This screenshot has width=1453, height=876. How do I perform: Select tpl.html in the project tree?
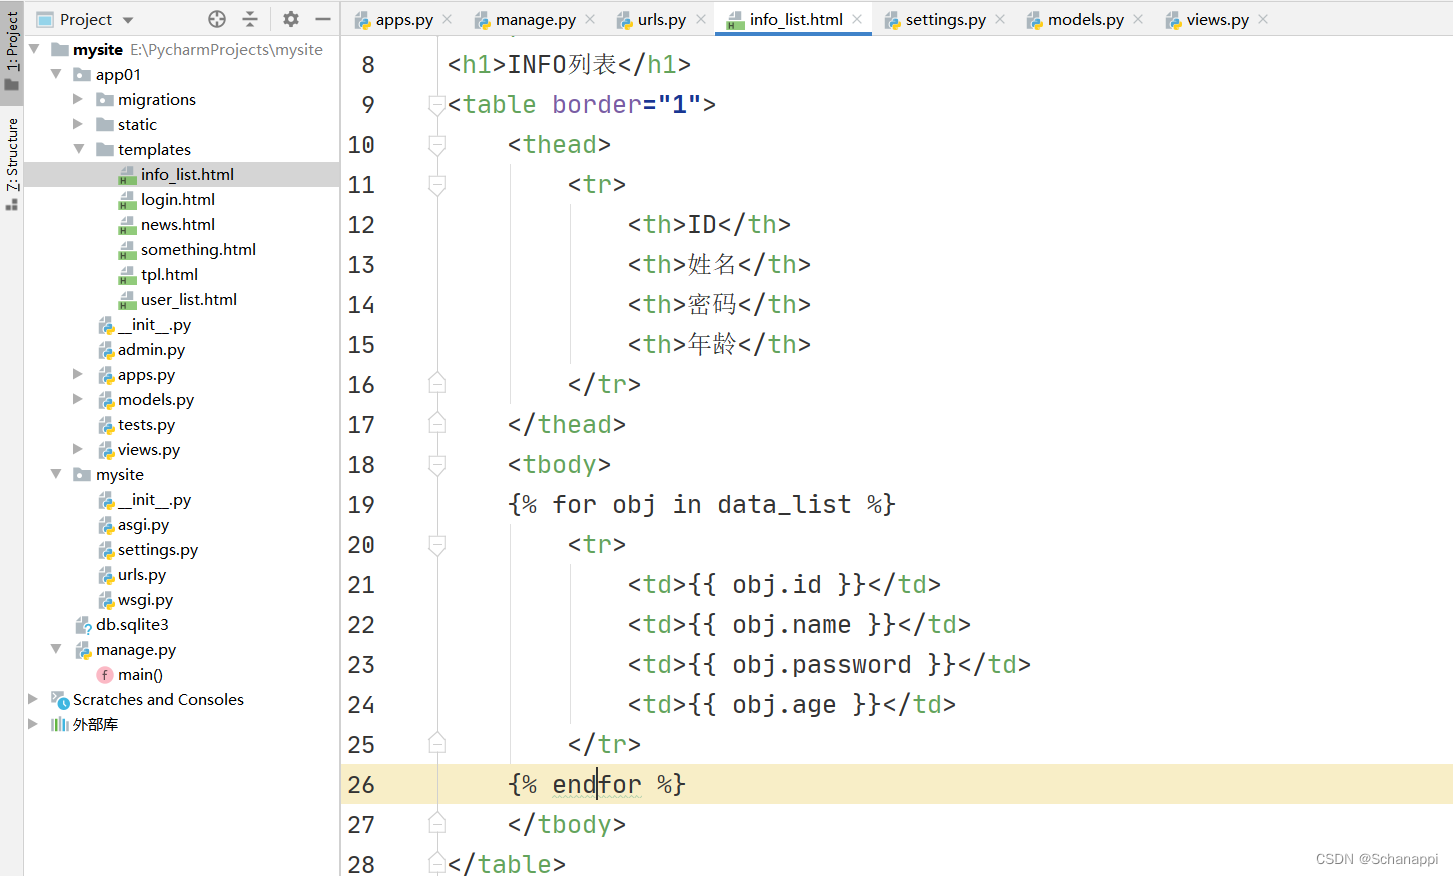(169, 274)
